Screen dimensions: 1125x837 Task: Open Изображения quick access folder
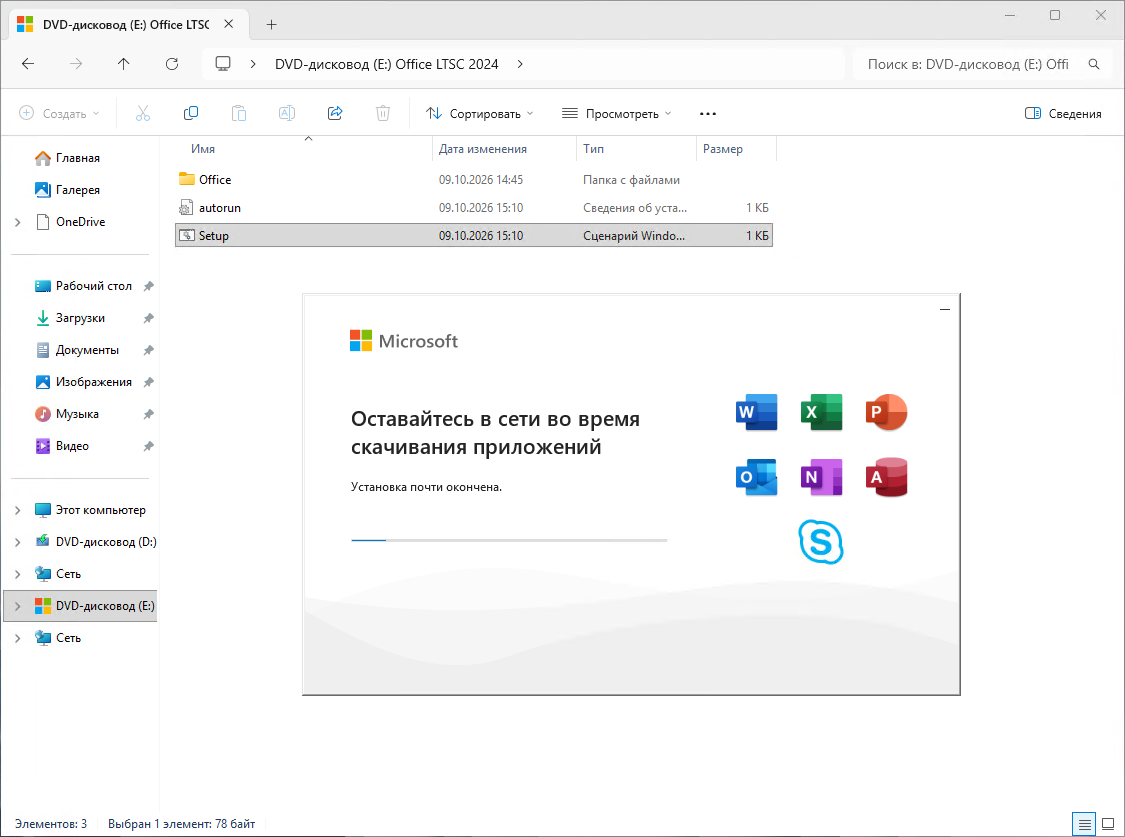point(93,382)
